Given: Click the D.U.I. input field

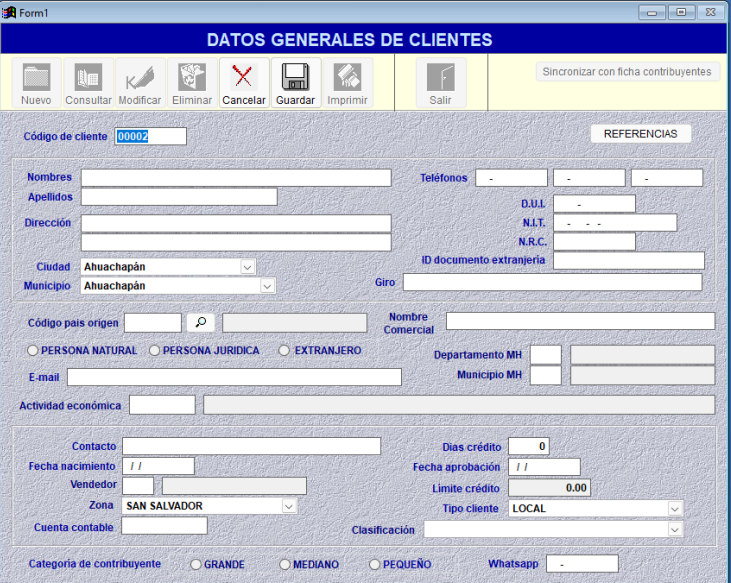Looking at the screenshot, I should (594, 204).
